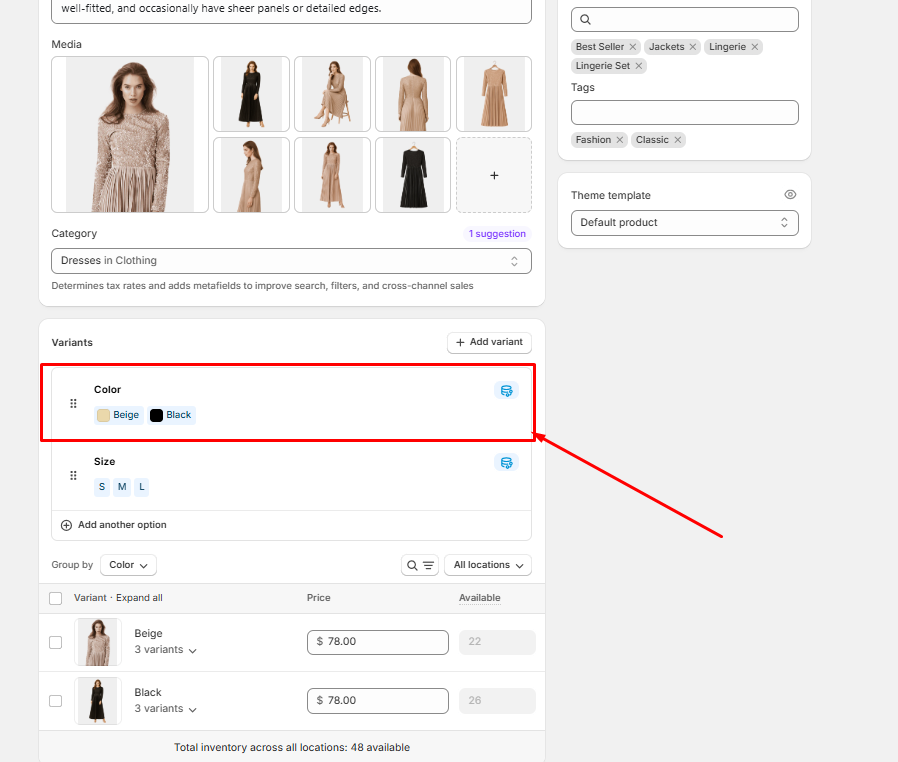The height and width of the screenshot is (762, 898).
Task: Open the Group by Color dropdown
Action: pos(128,565)
